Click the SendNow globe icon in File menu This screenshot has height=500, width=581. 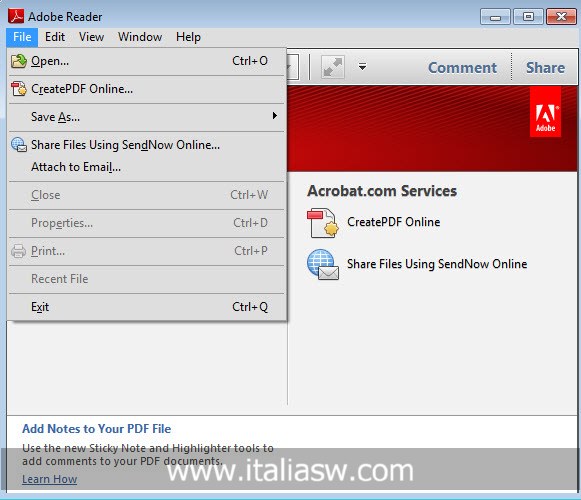tap(19, 145)
